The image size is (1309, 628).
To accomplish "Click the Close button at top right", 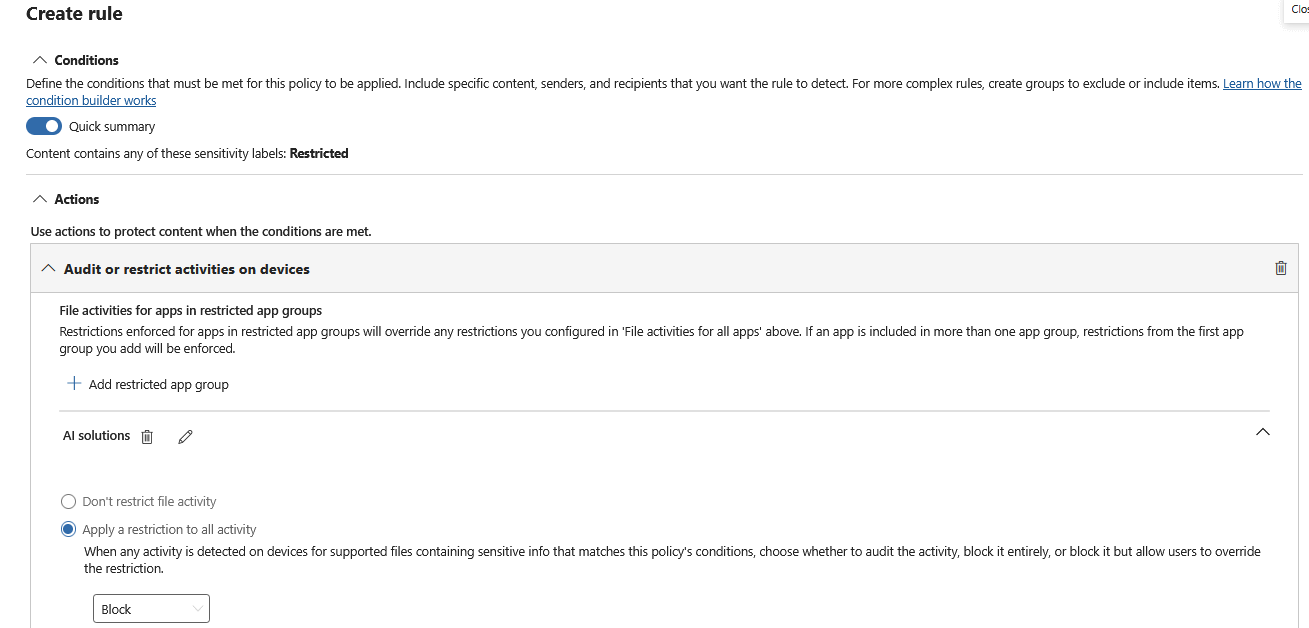I will 1298,9.
